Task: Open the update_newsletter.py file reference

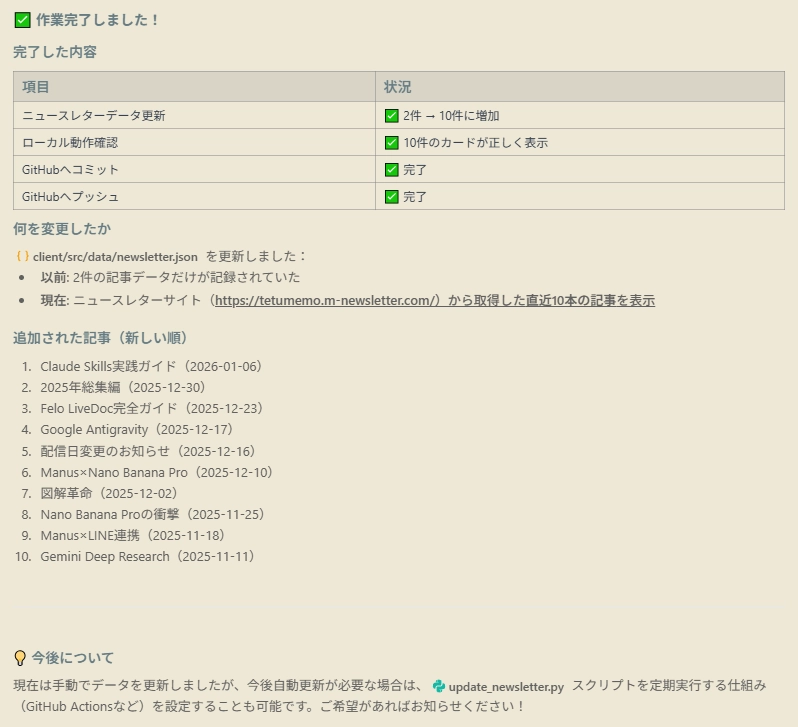Action: [506, 687]
